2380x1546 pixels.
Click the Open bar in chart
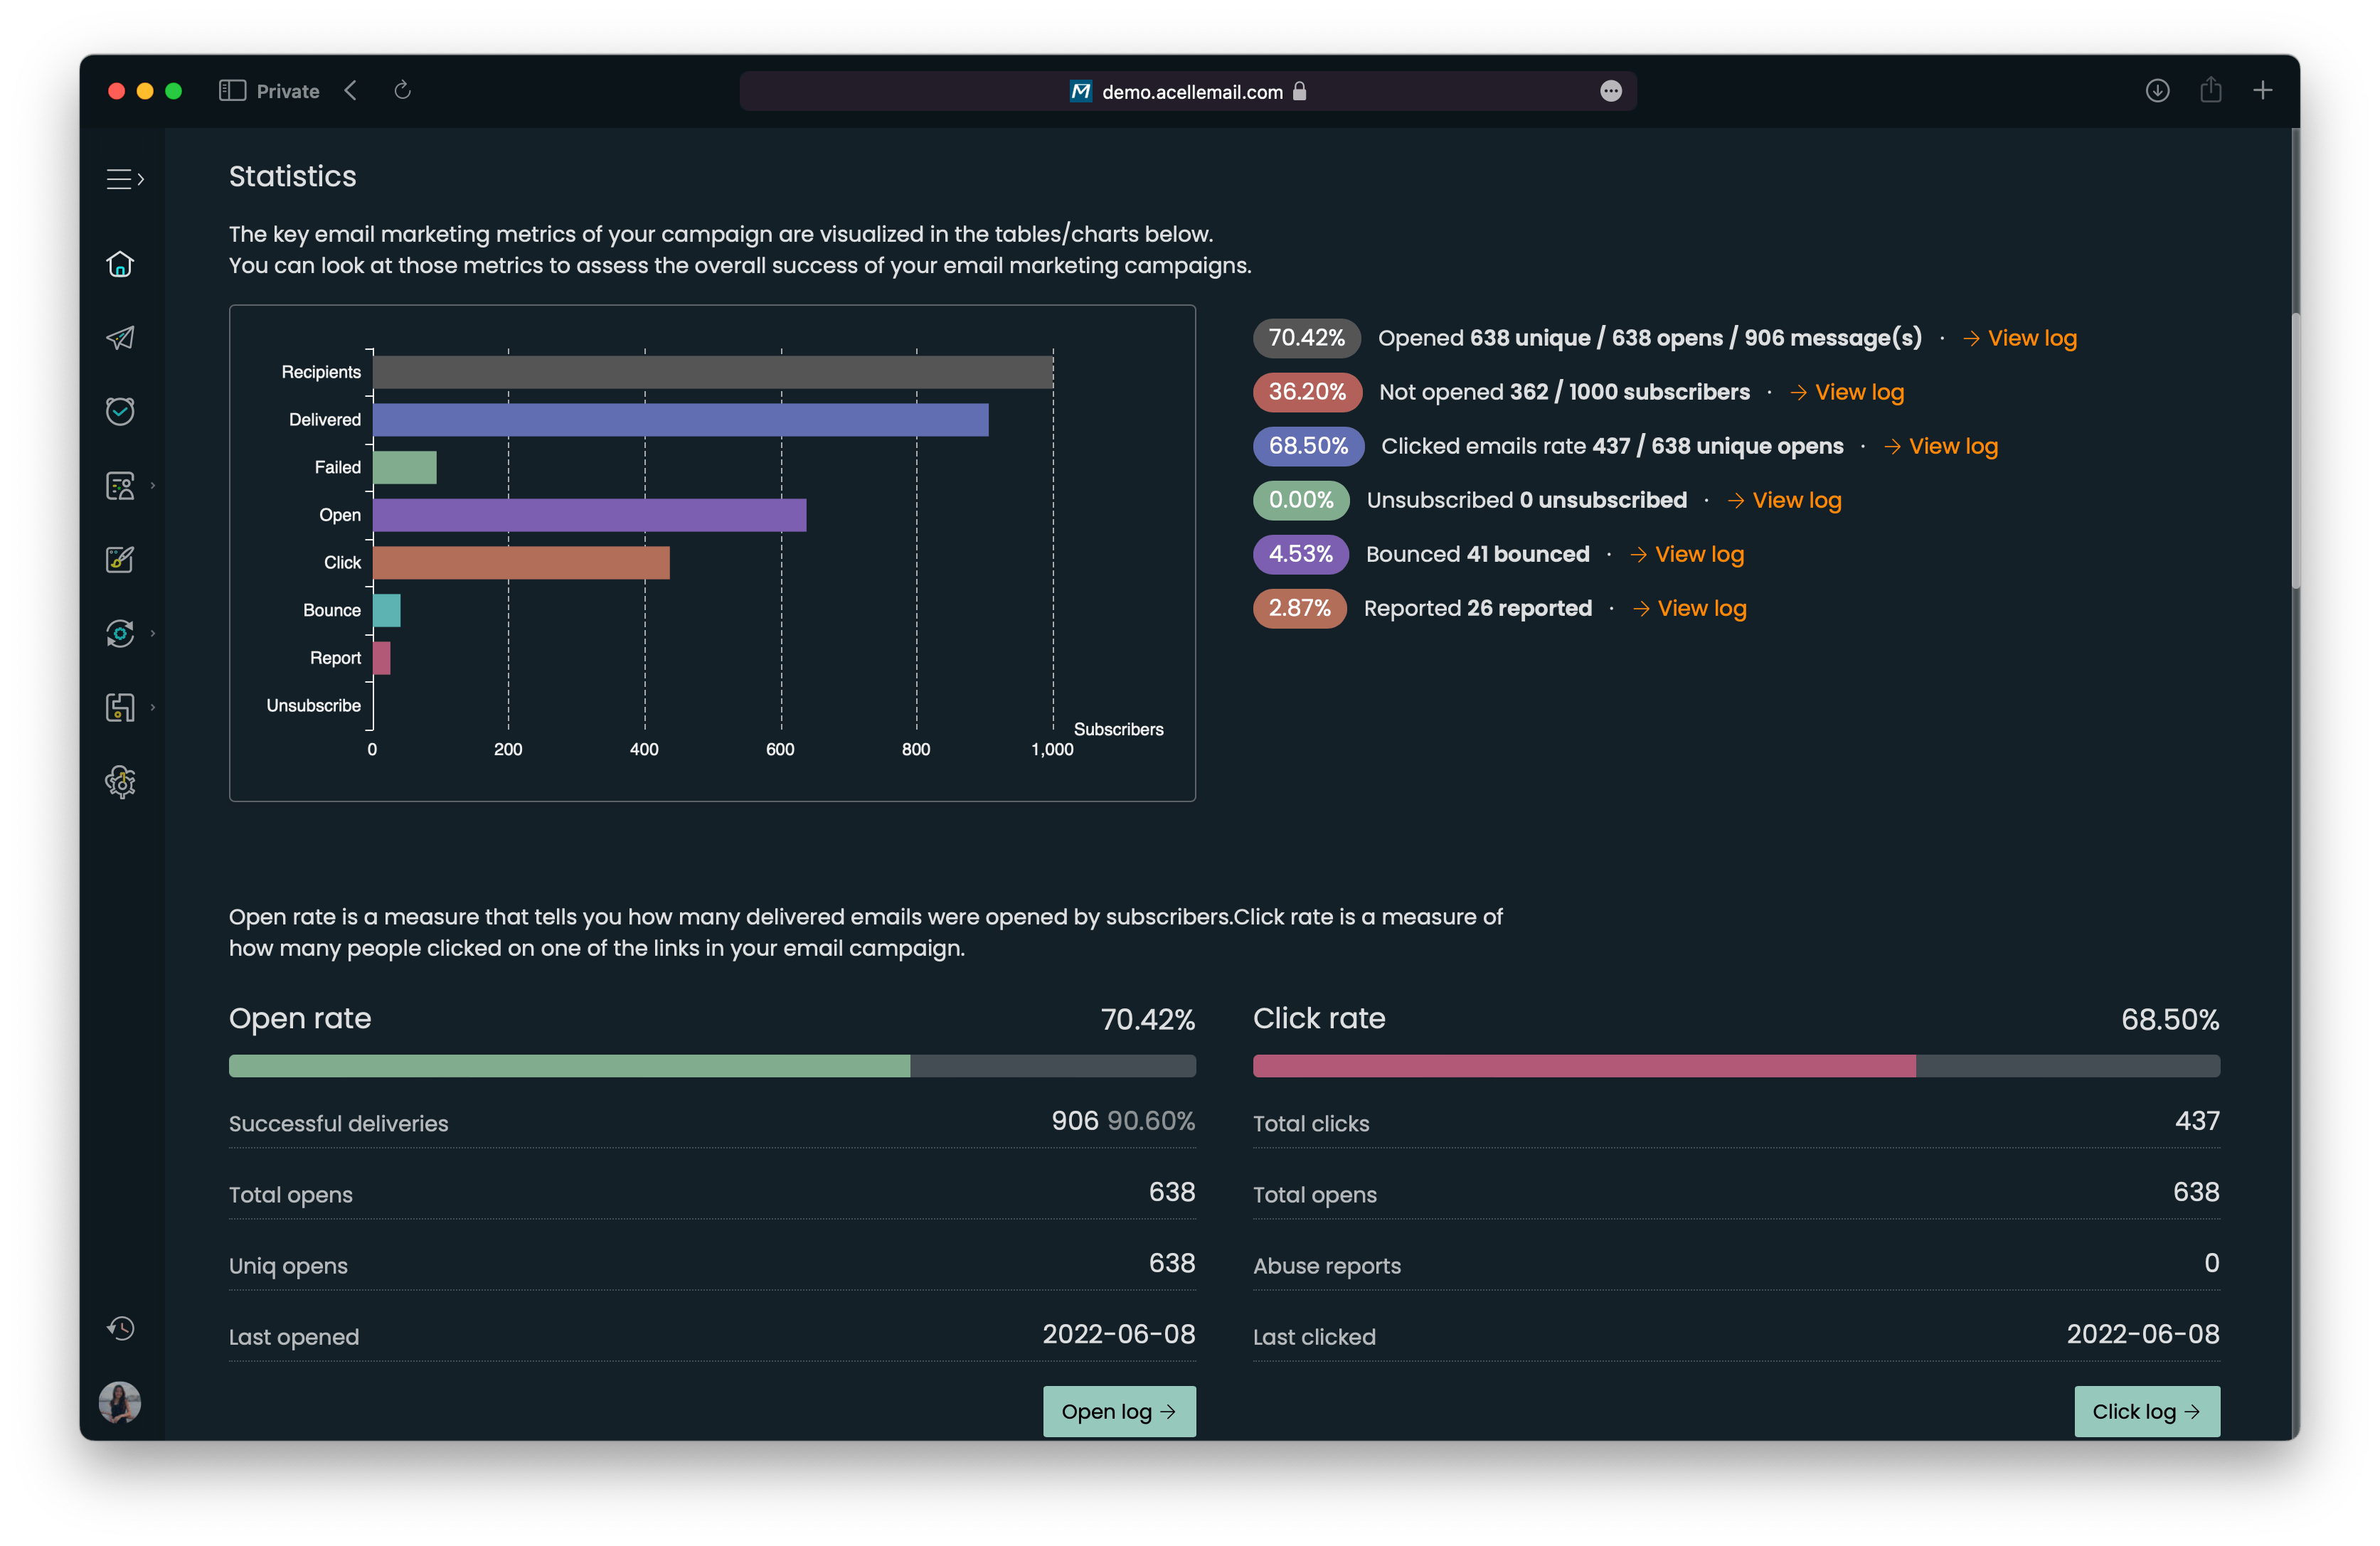tap(590, 515)
